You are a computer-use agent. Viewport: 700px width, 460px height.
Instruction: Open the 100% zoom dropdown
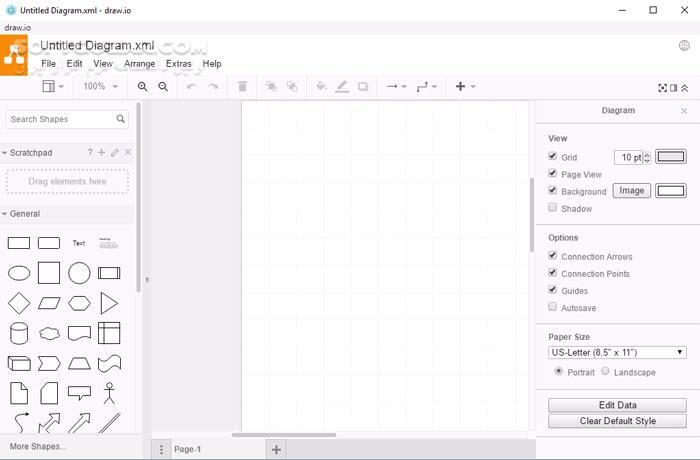click(x=100, y=86)
